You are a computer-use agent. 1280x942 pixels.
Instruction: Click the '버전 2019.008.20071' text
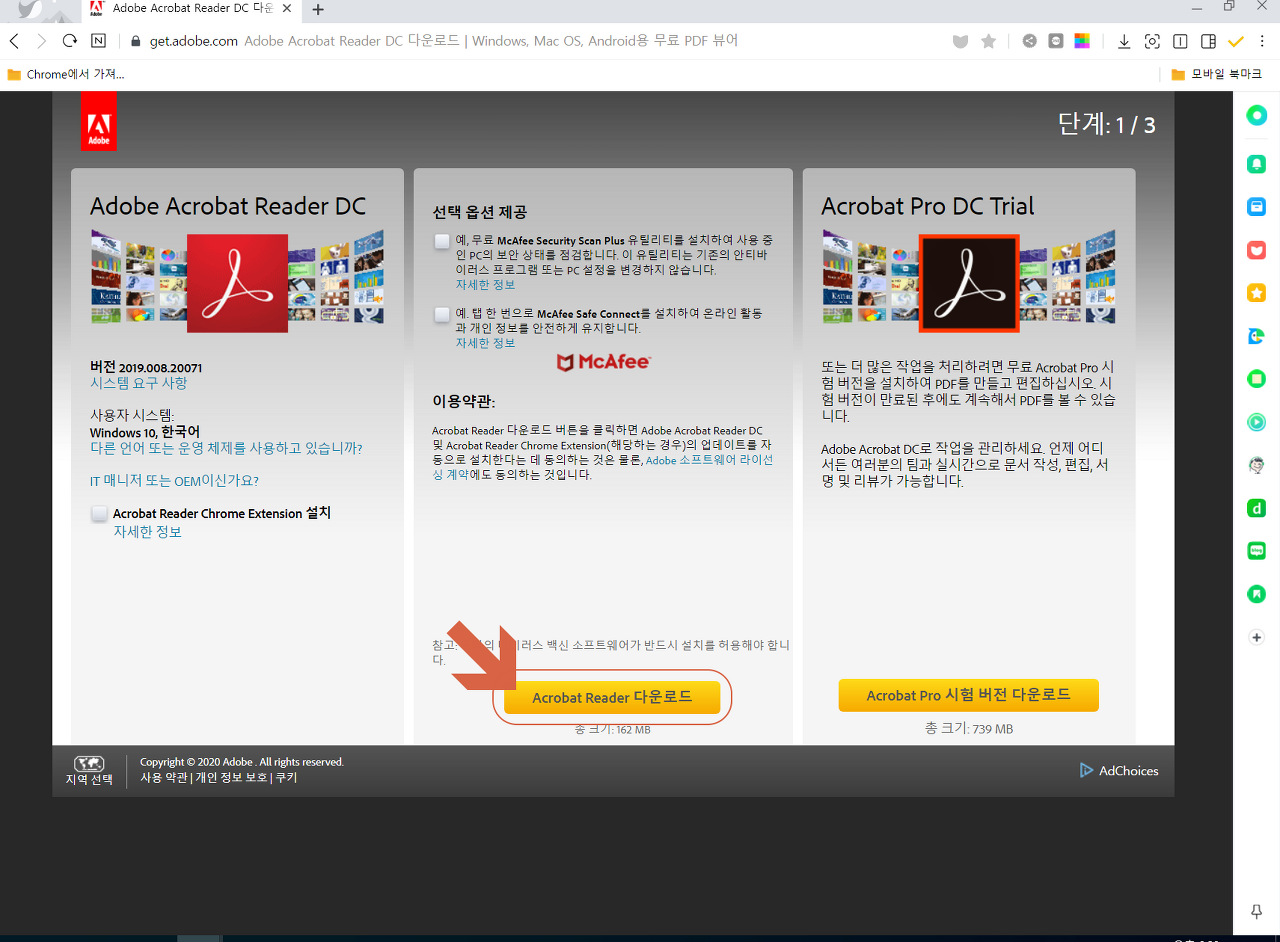146,367
